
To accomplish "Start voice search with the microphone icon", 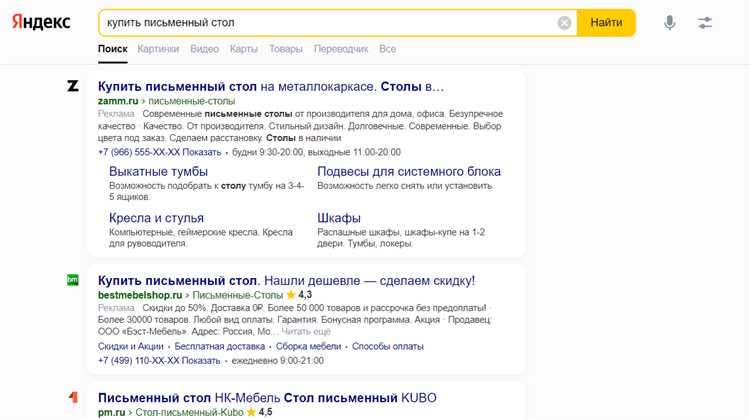I will click(x=670, y=22).
